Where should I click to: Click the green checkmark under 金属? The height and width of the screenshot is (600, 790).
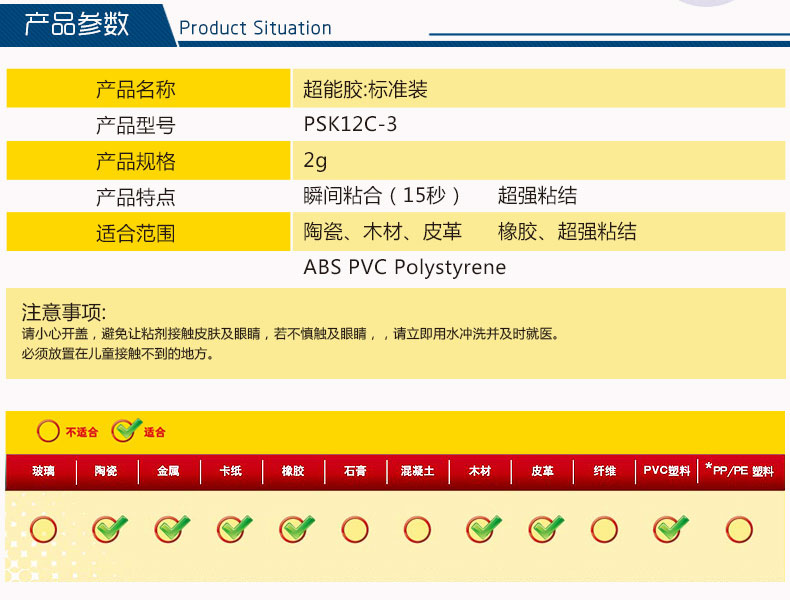click(172, 528)
